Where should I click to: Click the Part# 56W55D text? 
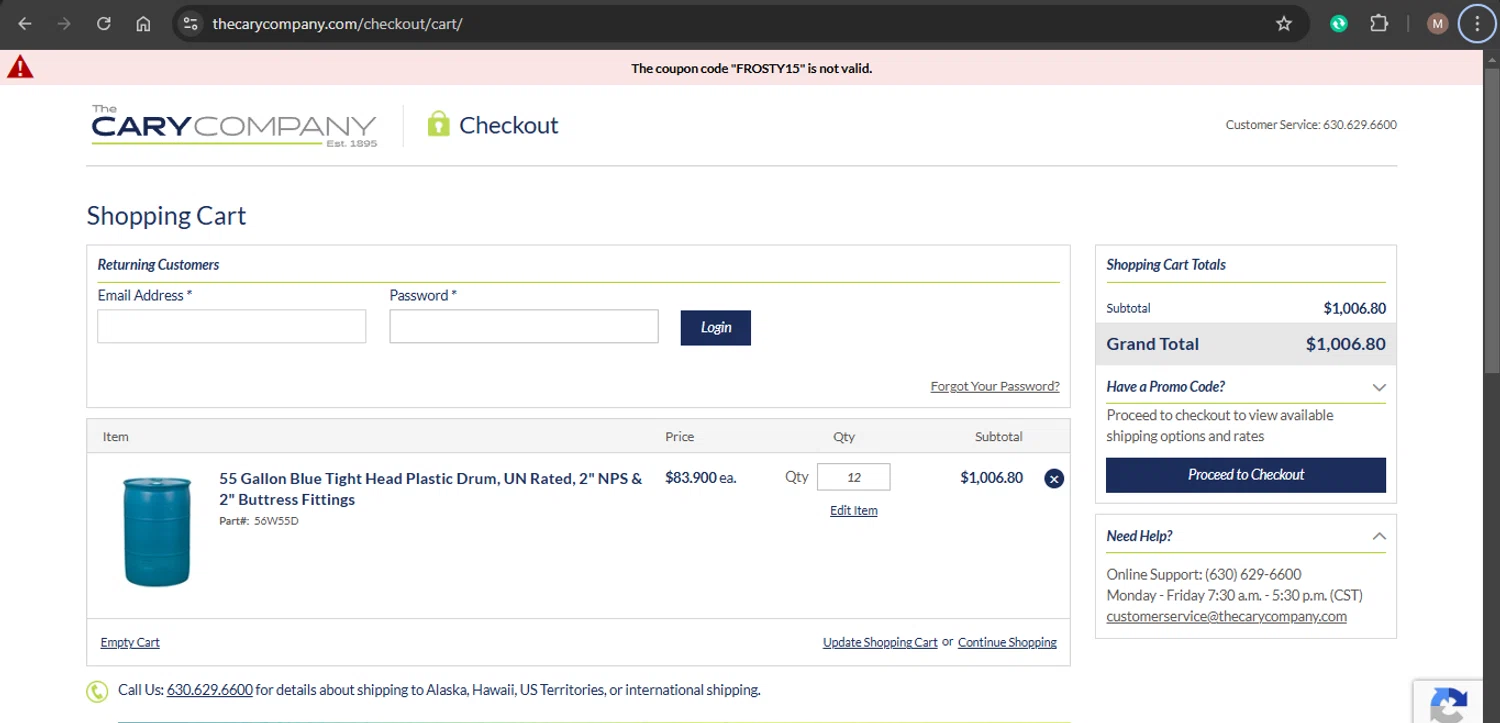[x=259, y=521]
